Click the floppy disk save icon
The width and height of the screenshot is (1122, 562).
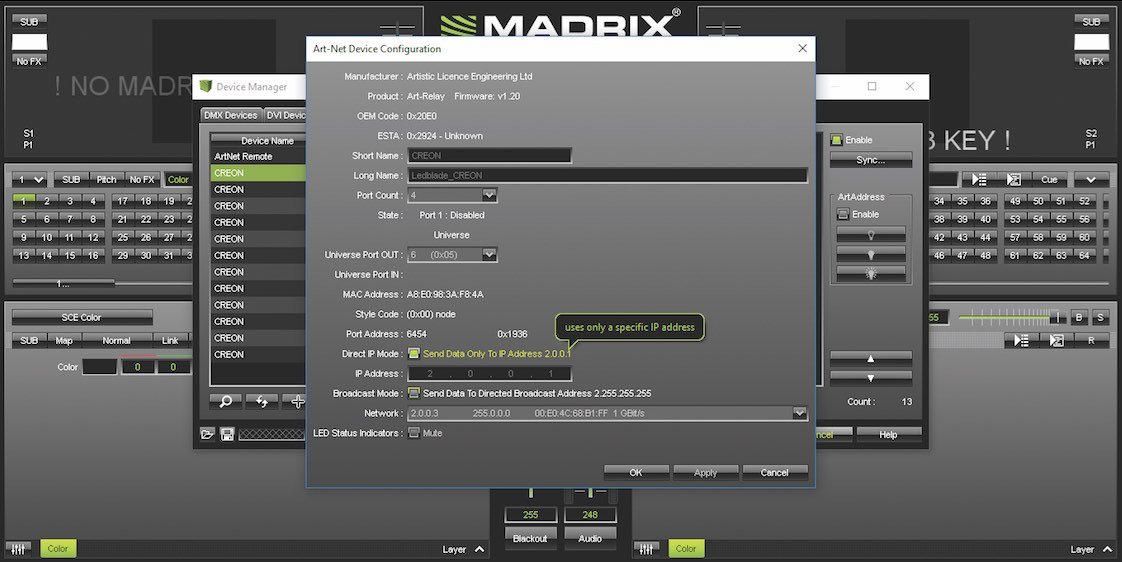pos(227,434)
